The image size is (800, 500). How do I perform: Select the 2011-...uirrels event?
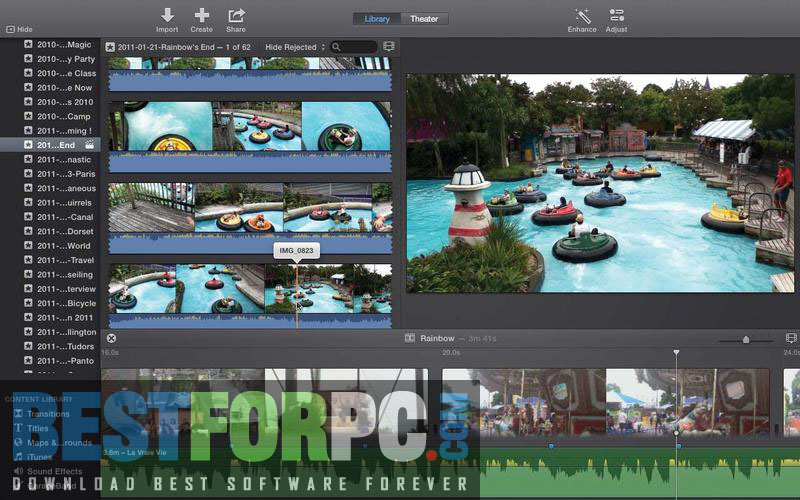(x=64, y=202)
